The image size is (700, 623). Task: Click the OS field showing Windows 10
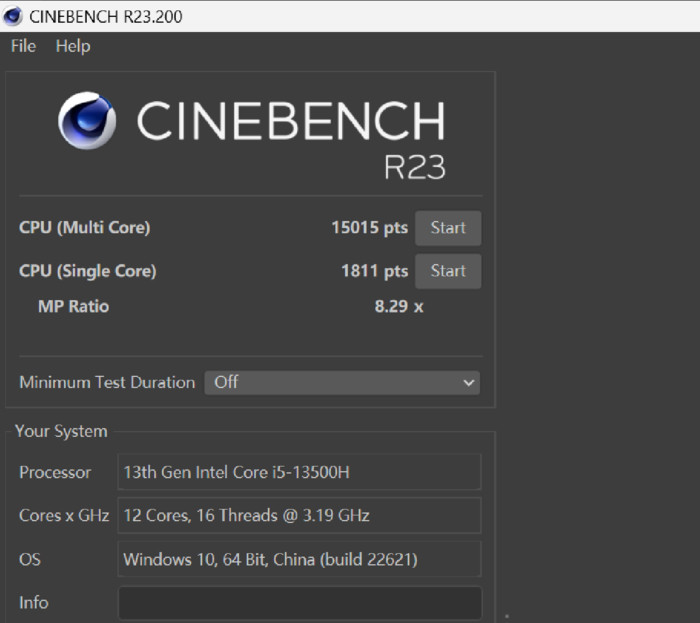point(299,559)
